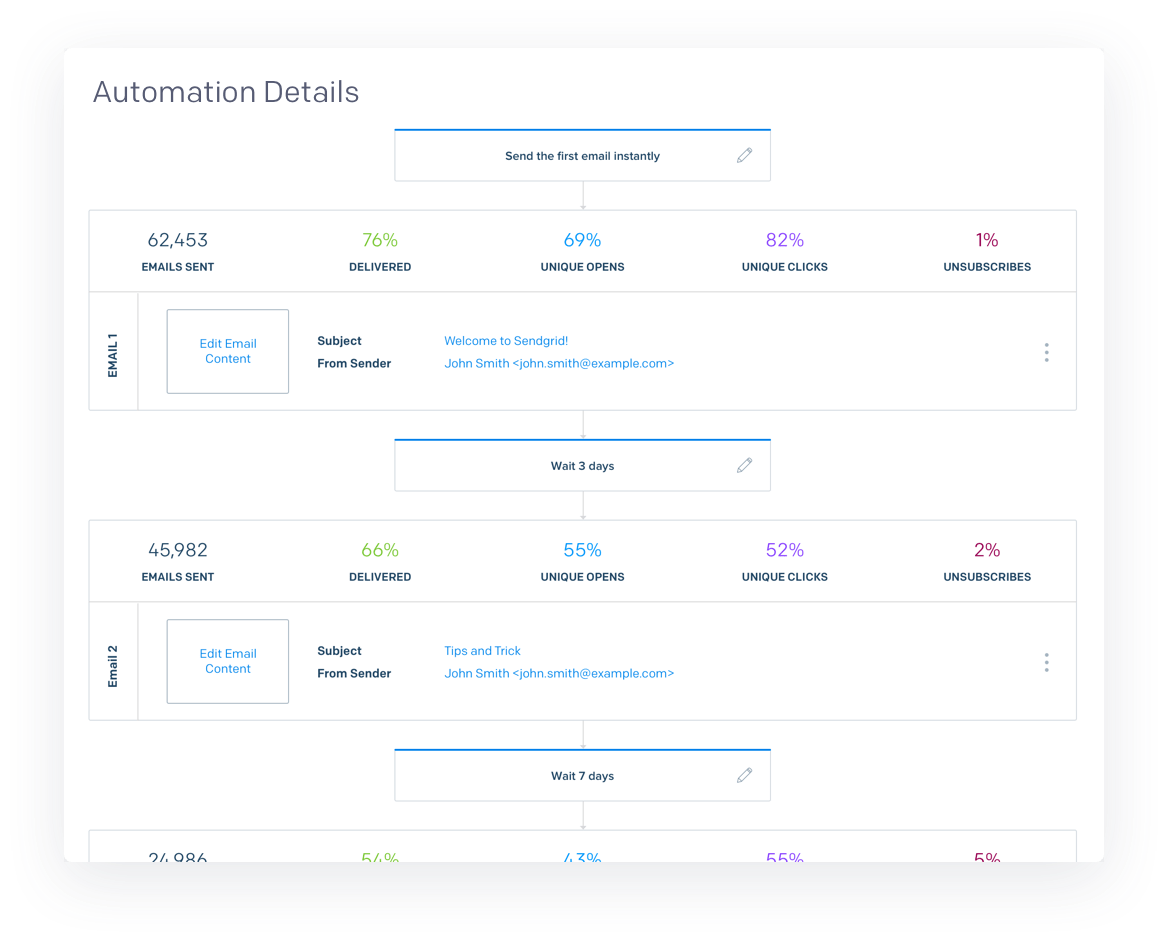Click 'Edit Email Content' for Email 2

coord(228,661)
